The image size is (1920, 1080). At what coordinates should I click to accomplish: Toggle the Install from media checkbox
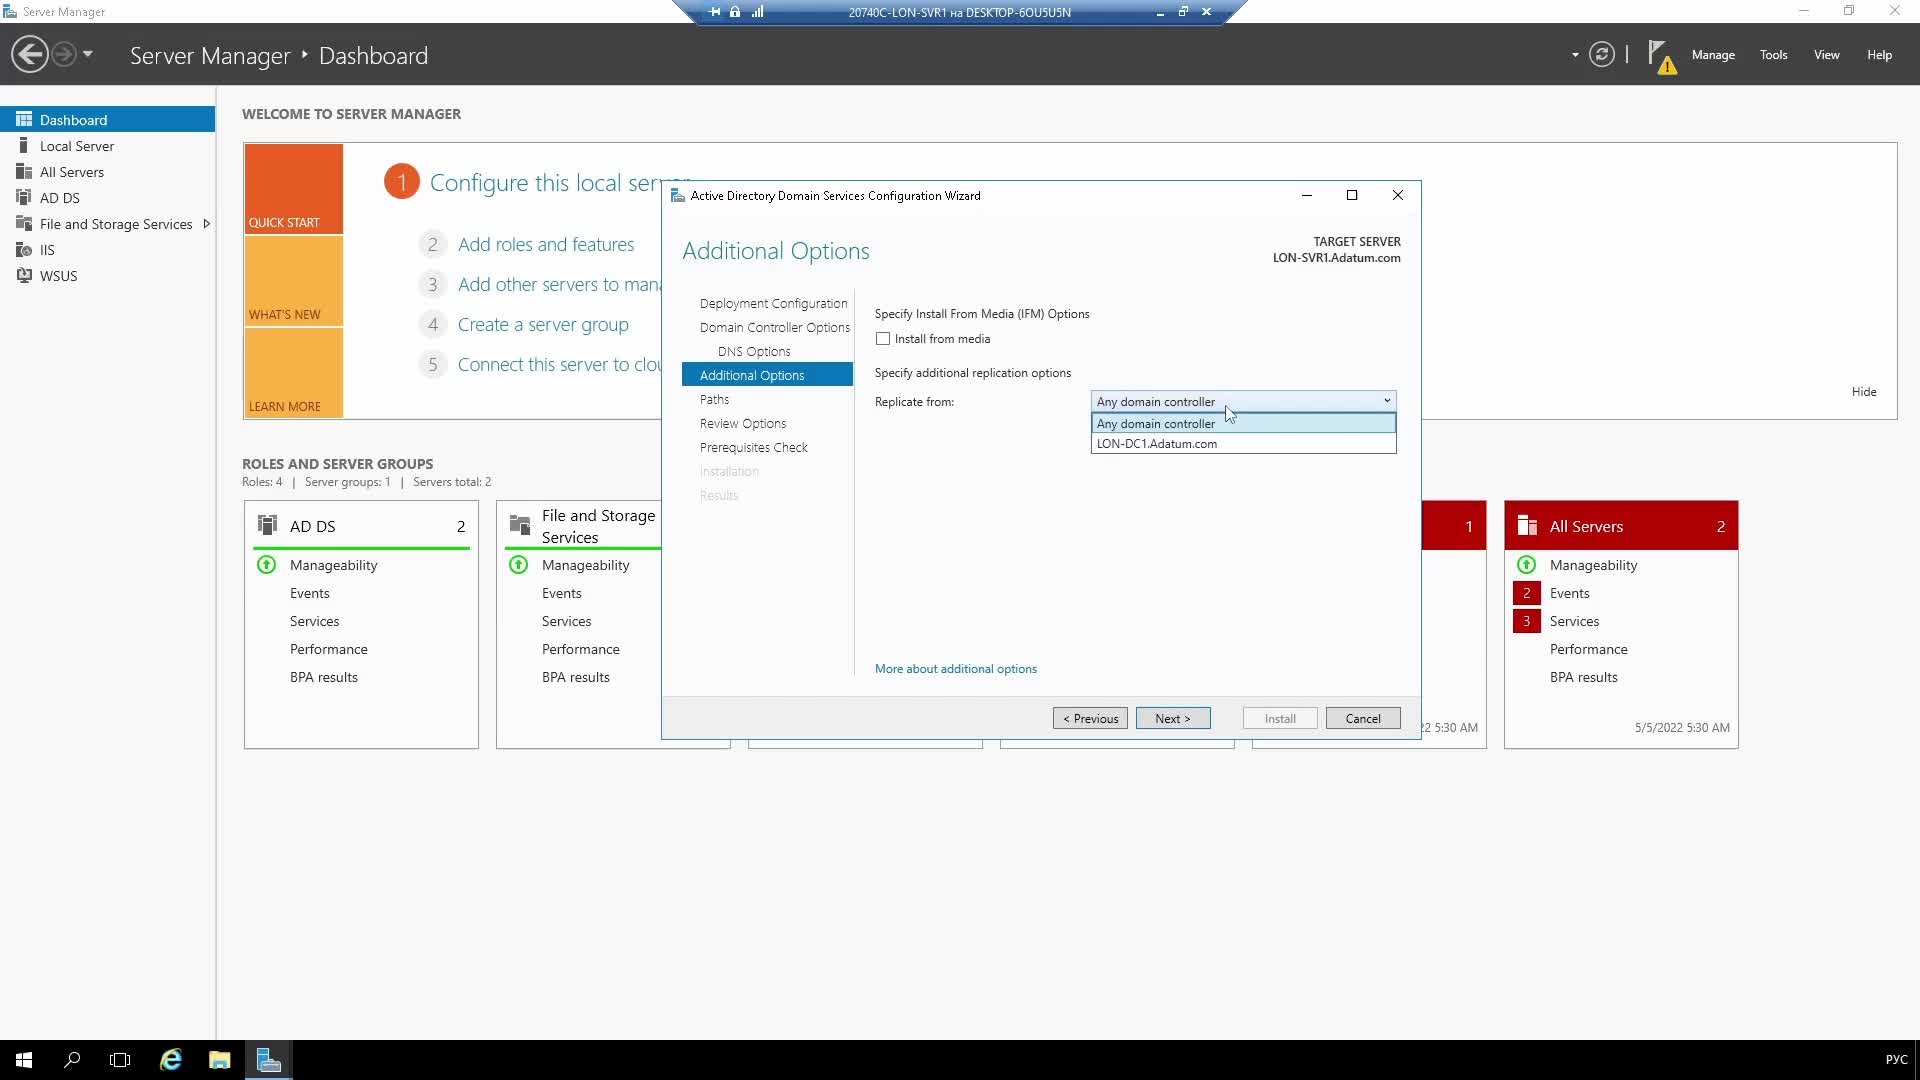click(x=883, y=339)
